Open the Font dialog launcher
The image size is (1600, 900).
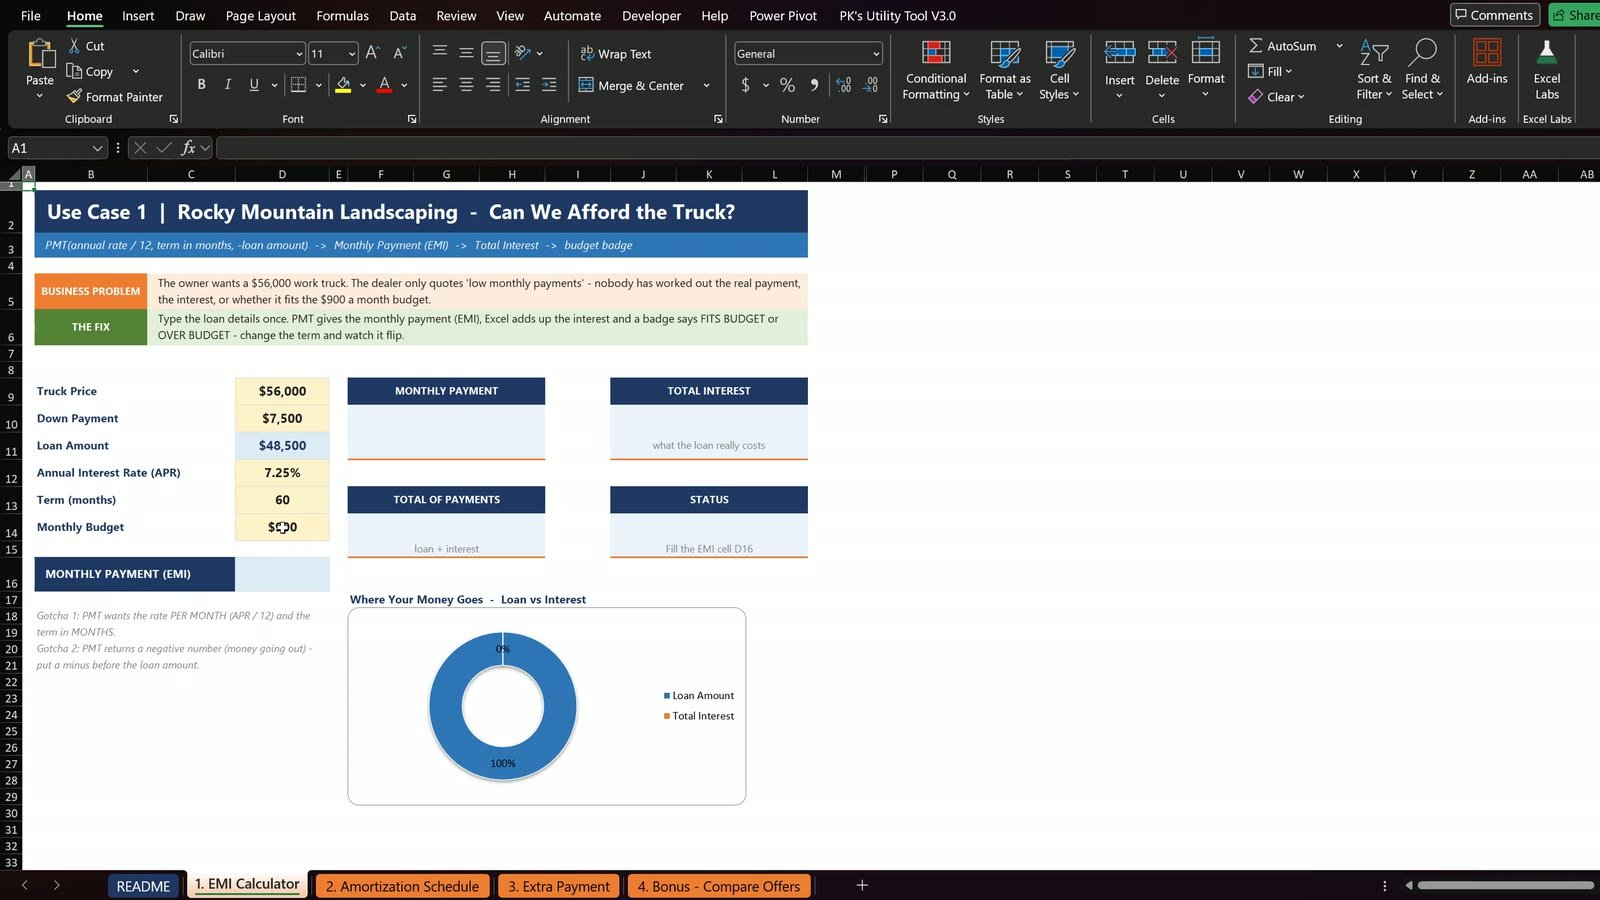coord(412,119)
